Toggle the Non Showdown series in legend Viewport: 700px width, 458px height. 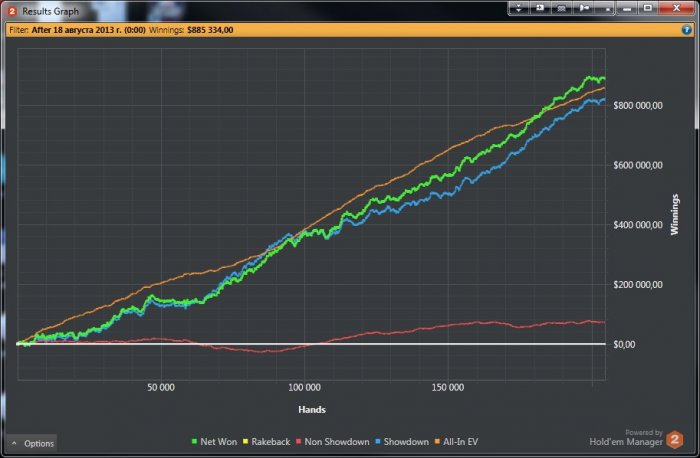333,441
